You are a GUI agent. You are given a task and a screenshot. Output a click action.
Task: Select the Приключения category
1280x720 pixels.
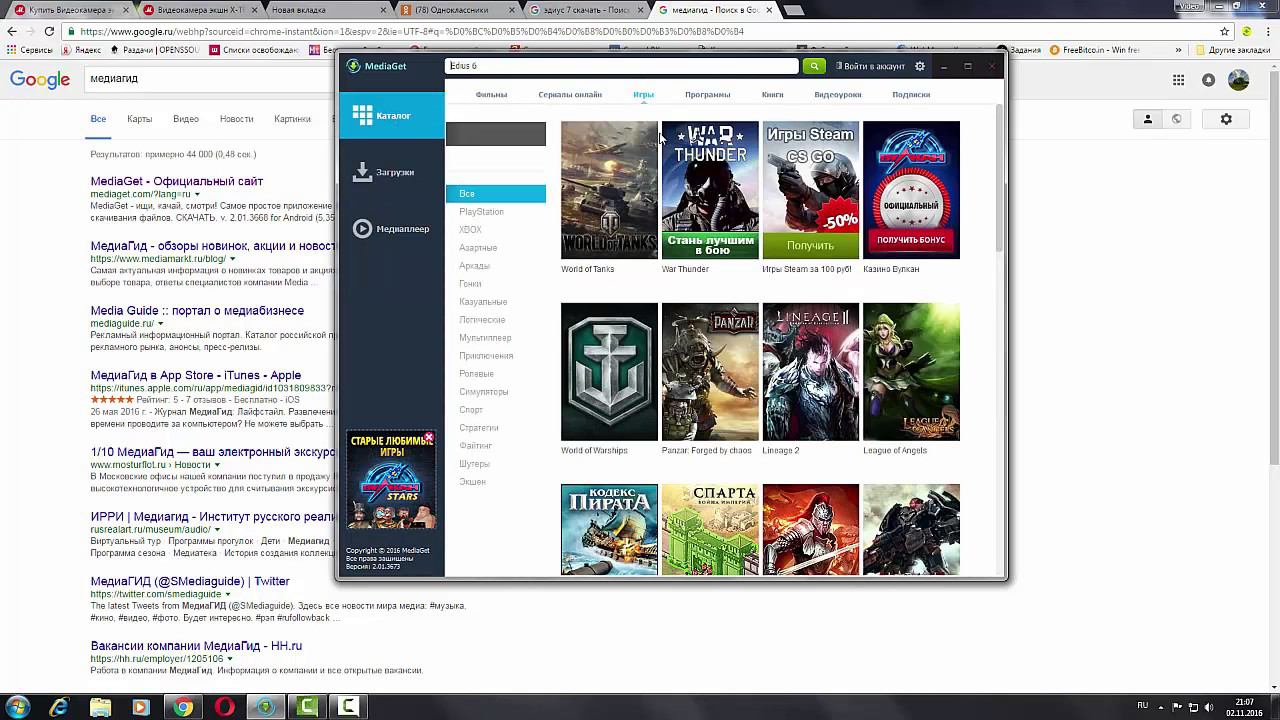pyautogui.click(x=486, y=356)
